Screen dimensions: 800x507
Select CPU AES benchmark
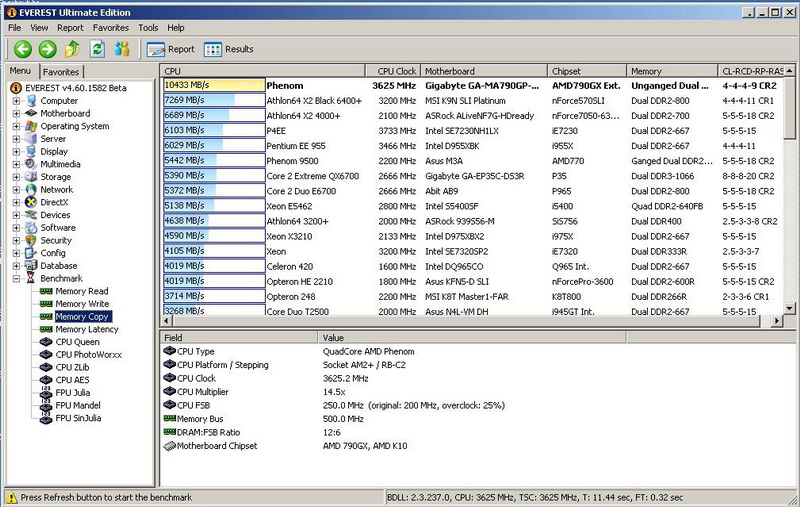point(72,380)
